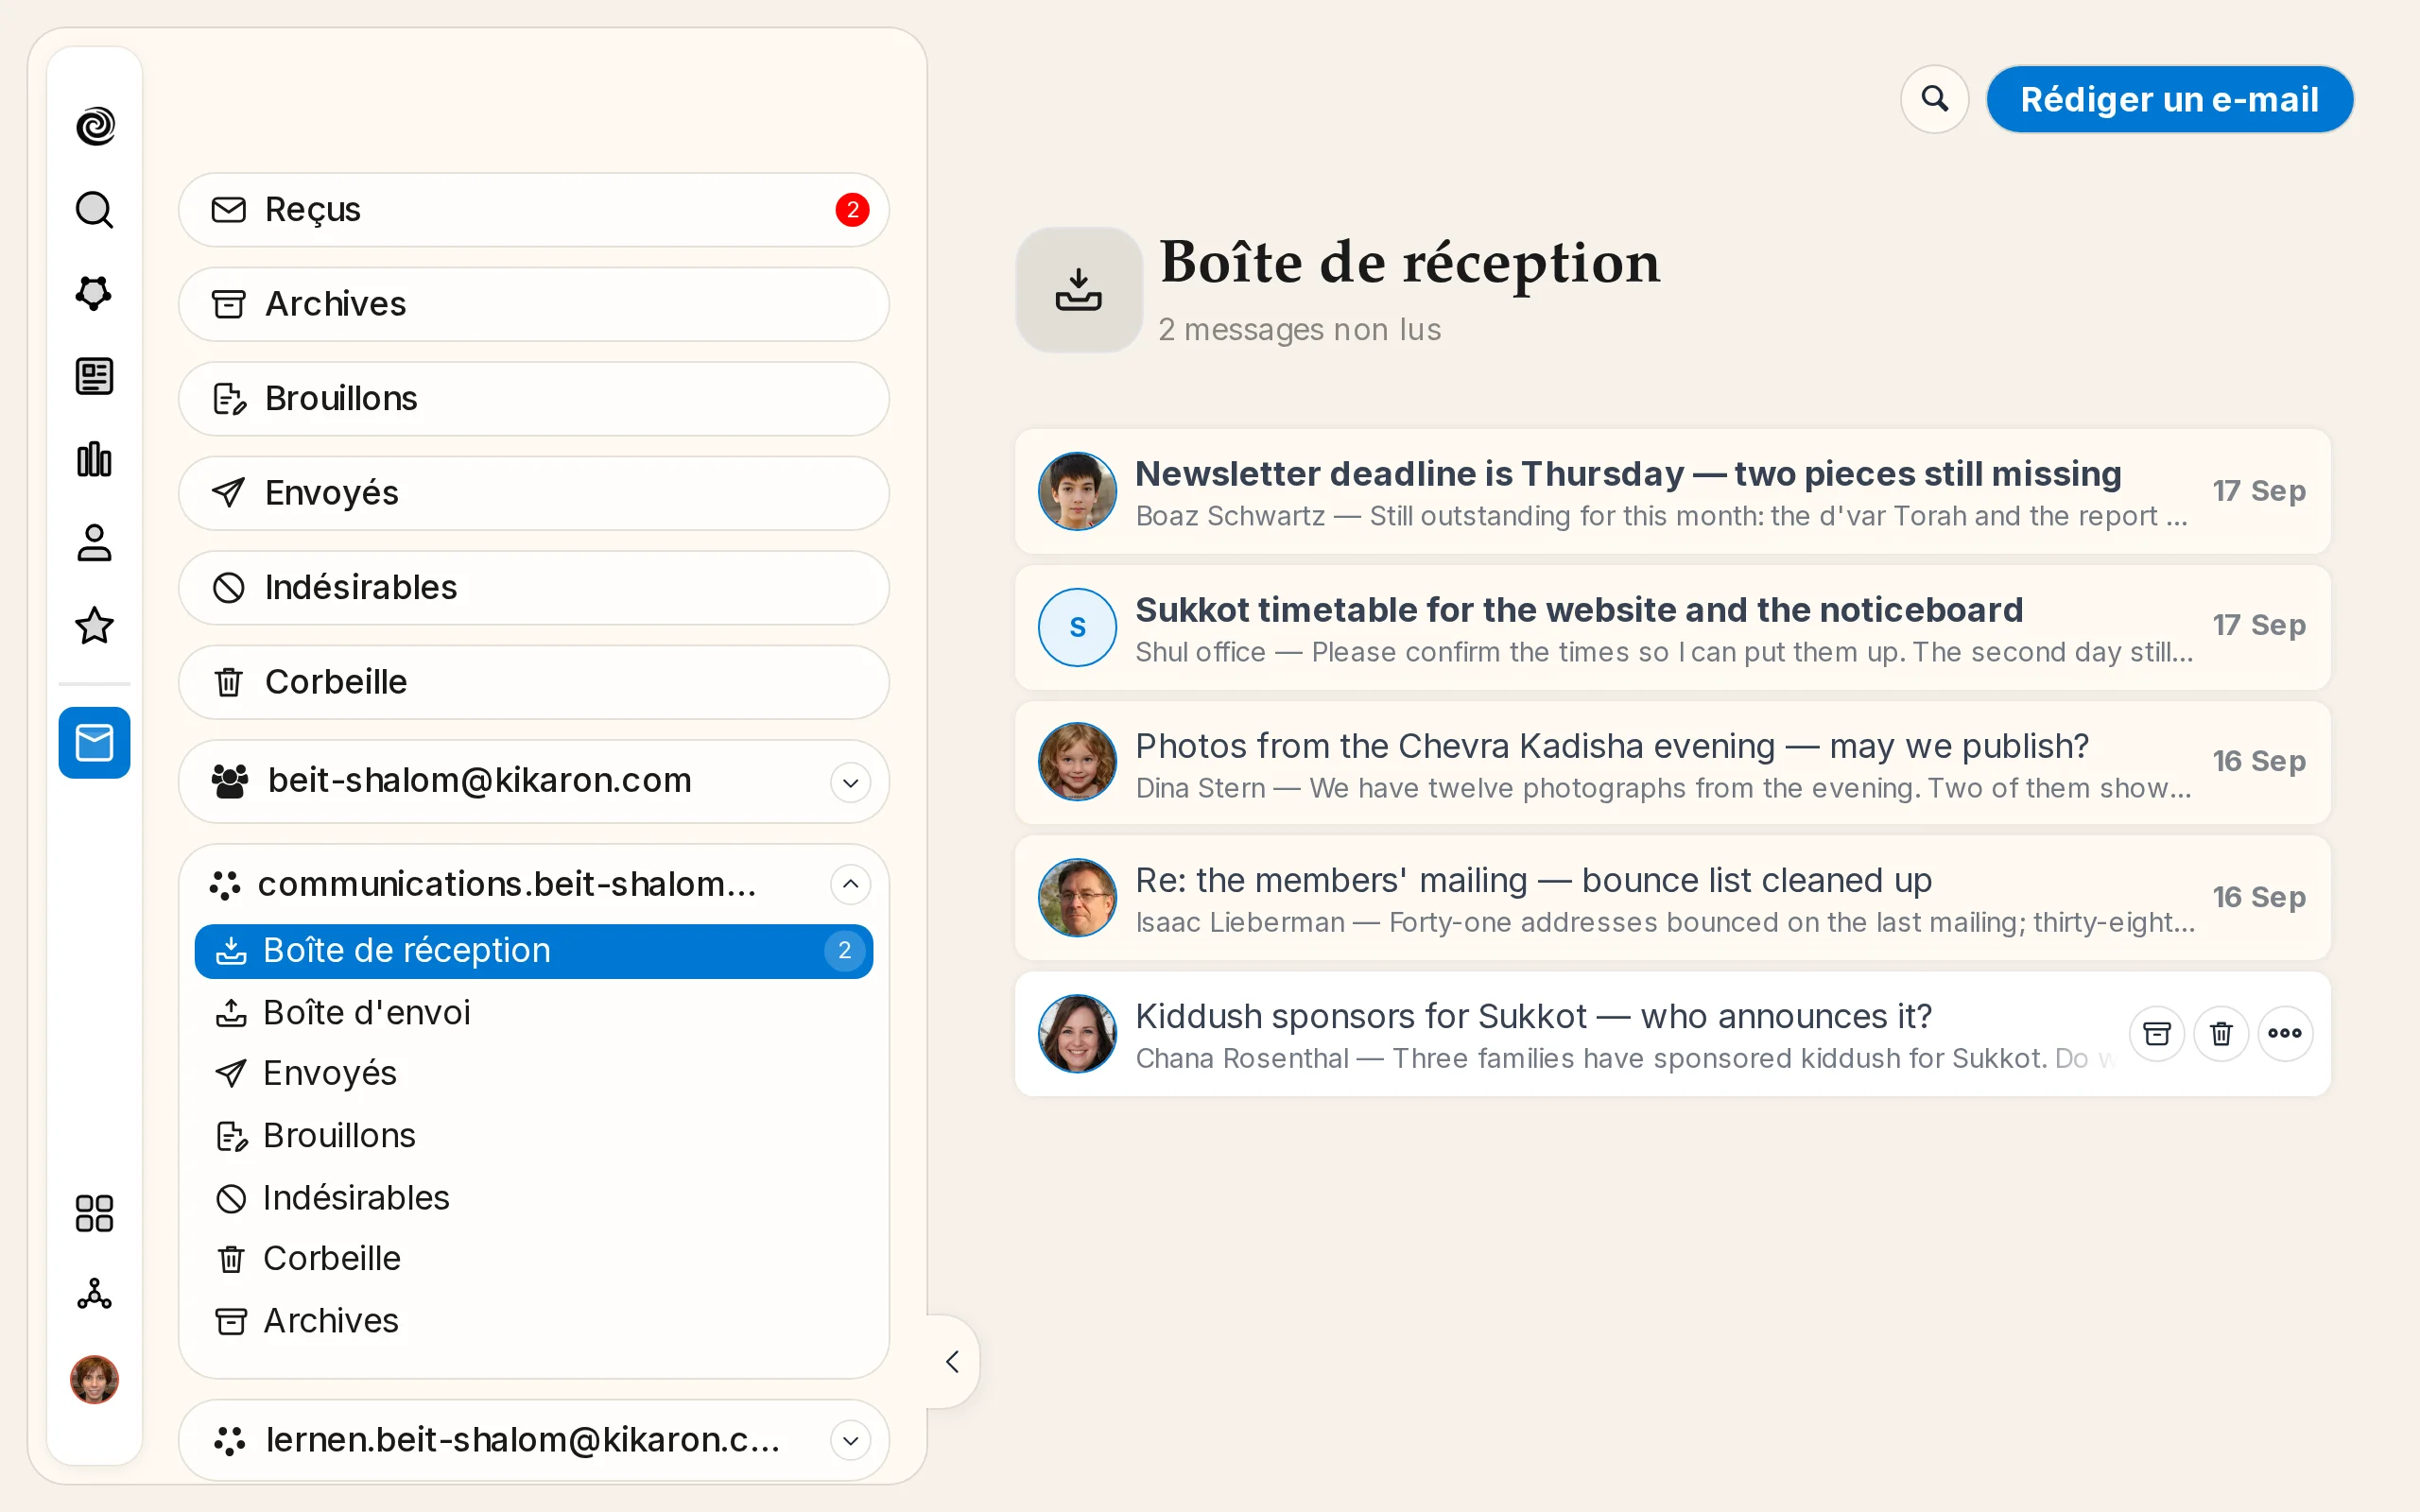Delete the Kiddush sponsors for Sukkot message
Viewport: 2420px width, 1512px height.
pos(2221,1033)
